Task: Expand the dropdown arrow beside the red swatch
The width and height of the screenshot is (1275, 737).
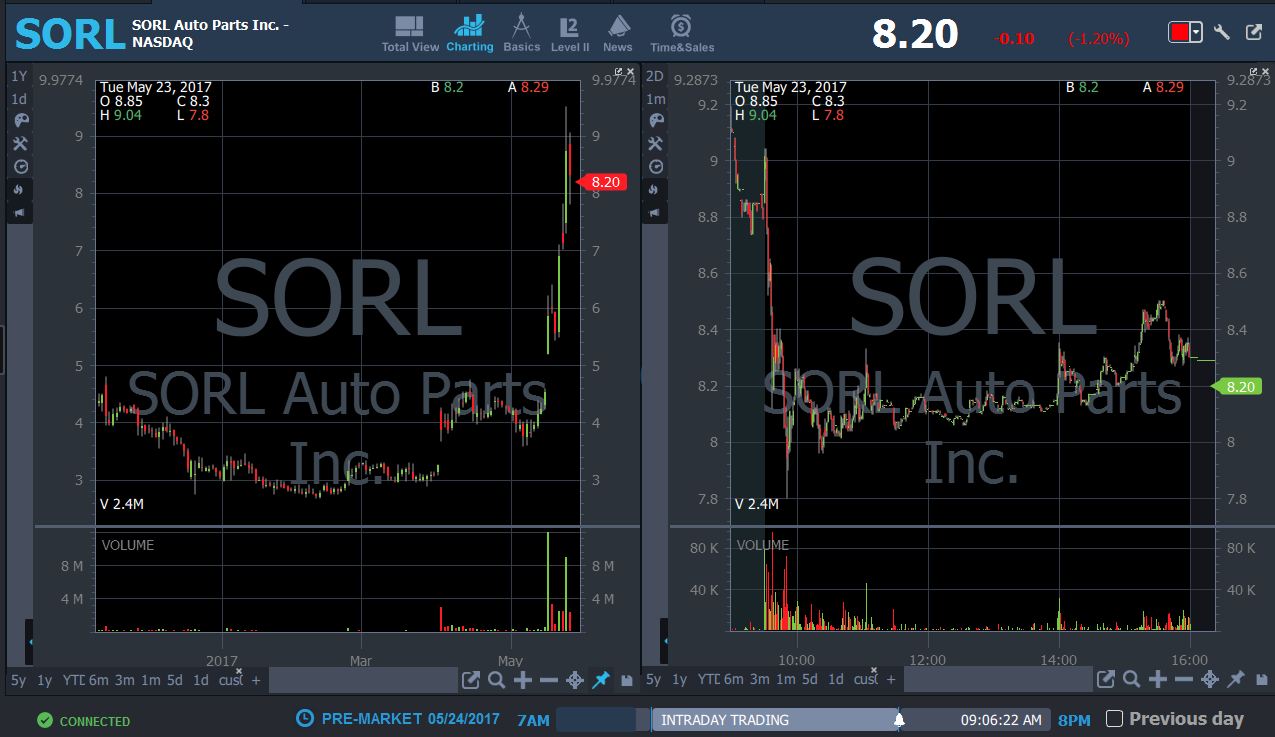Action: pyautogui.click(x=1196, y=32)
